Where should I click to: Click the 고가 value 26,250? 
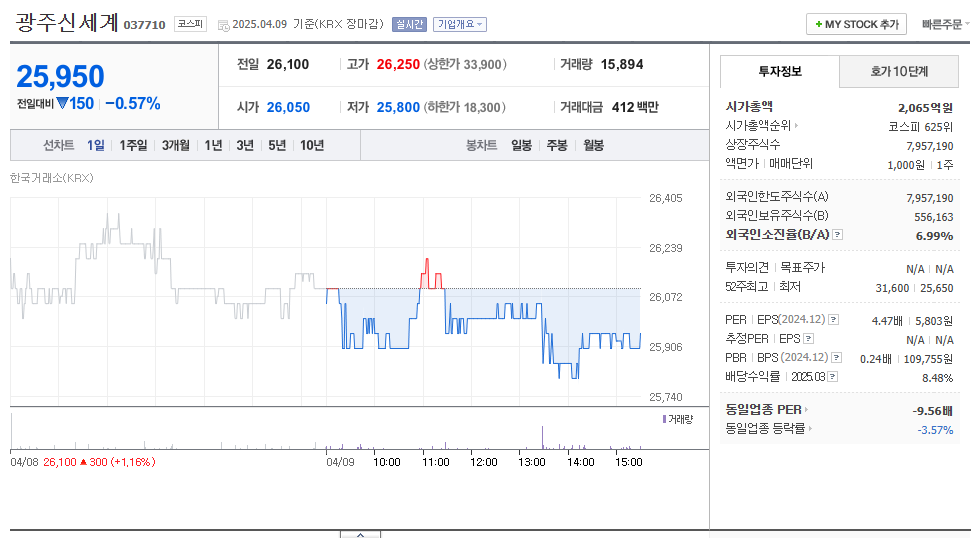[398, 64]
